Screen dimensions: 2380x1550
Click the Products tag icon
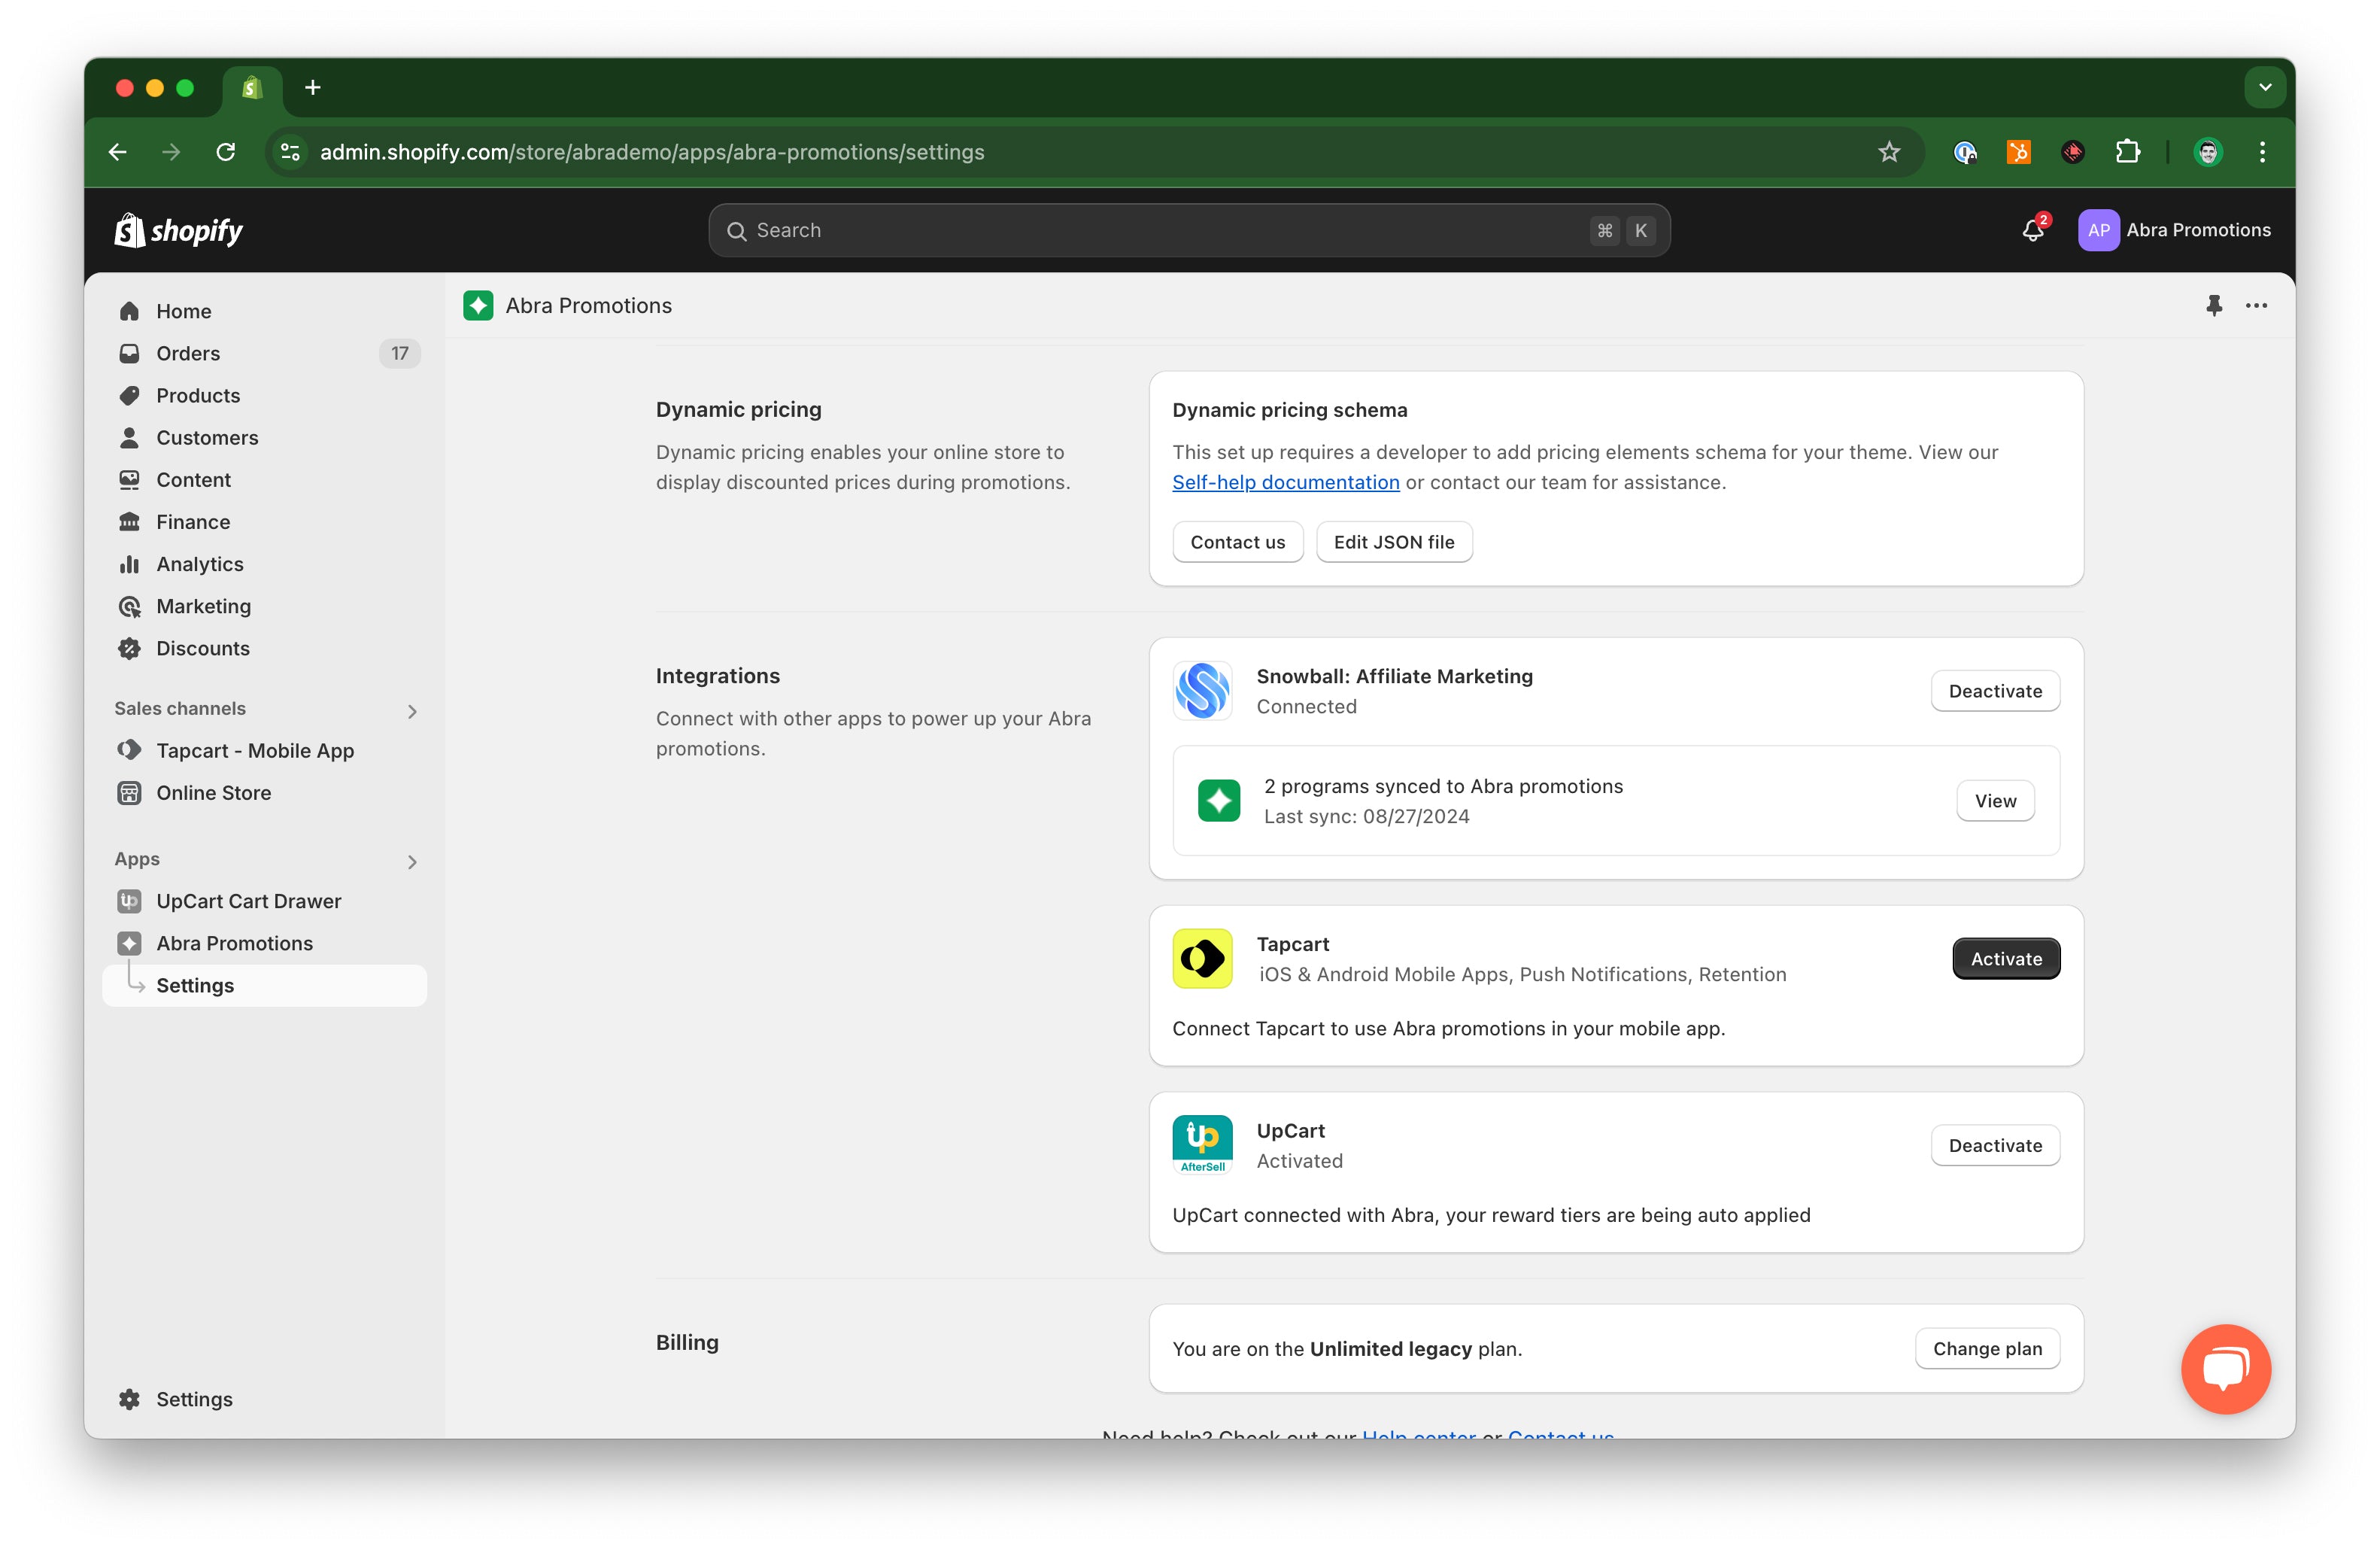click(x=129, y=395)
